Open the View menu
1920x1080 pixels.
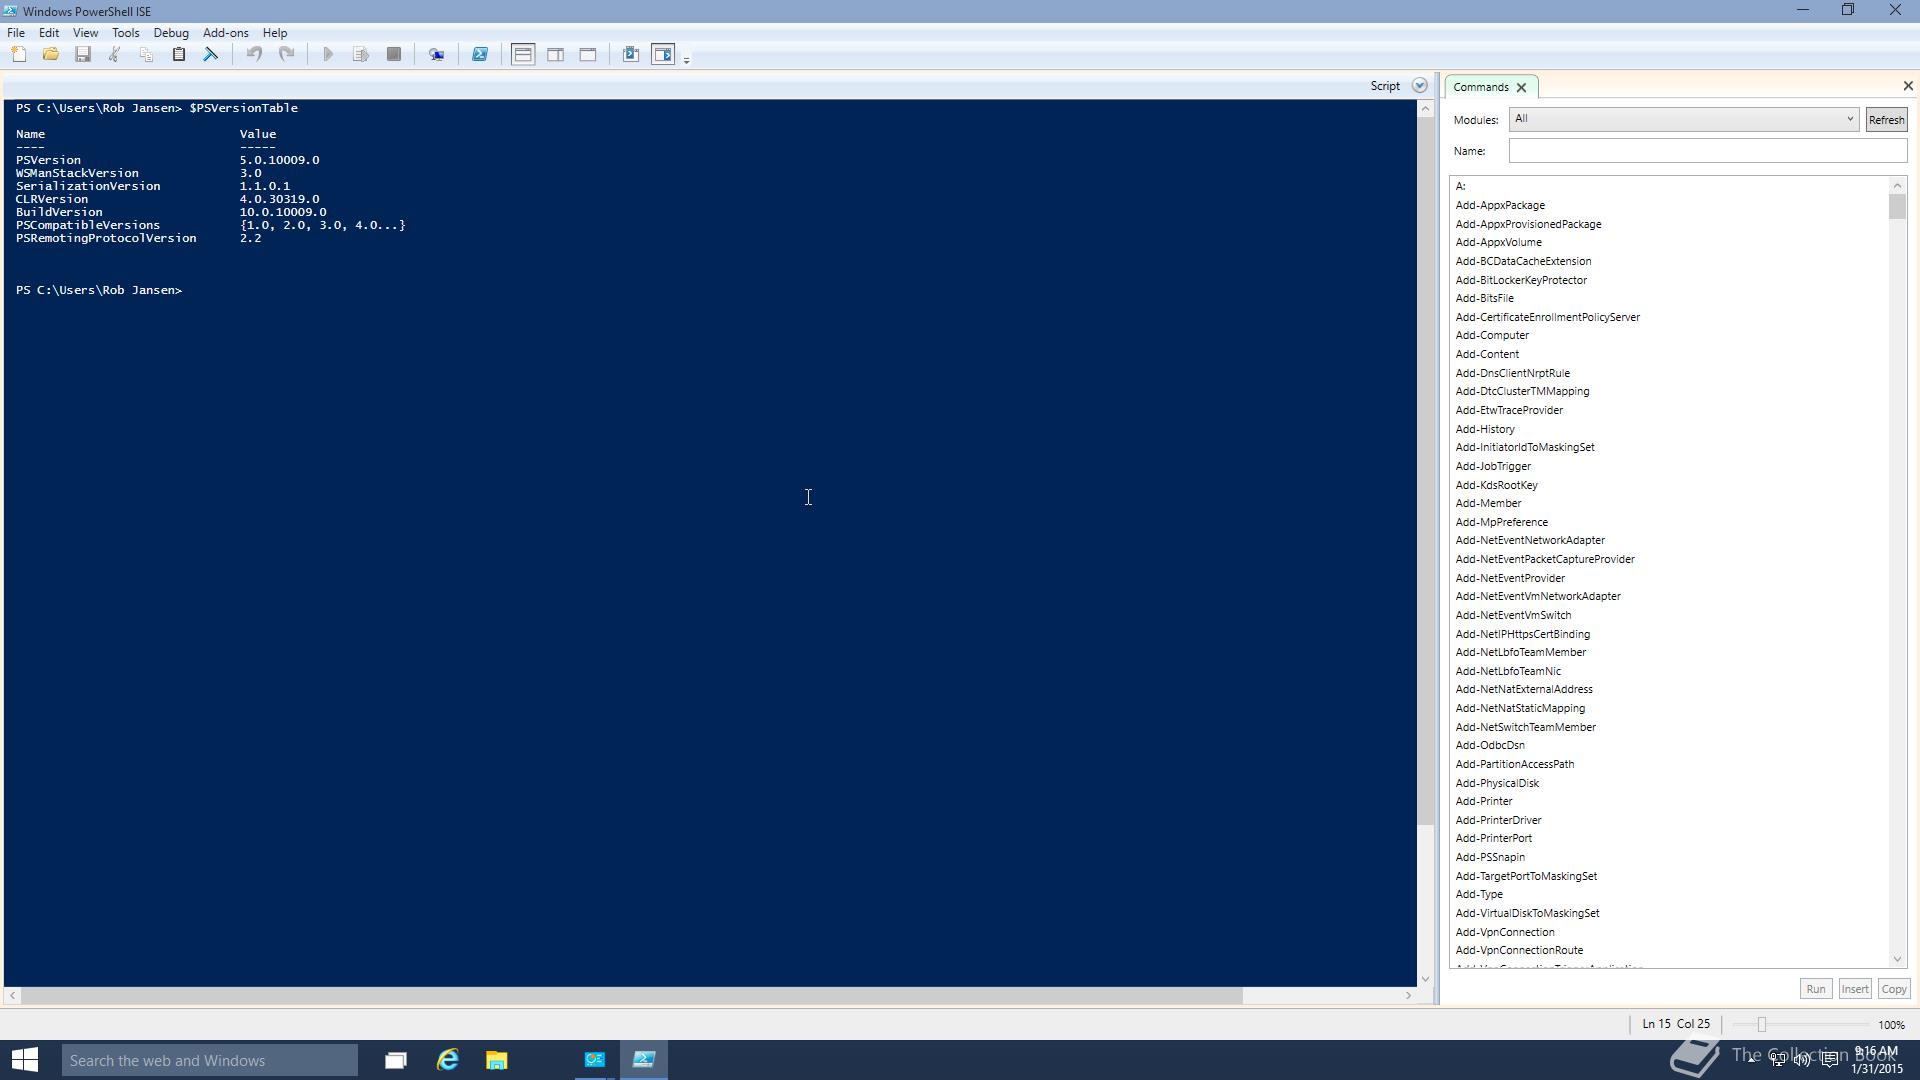(86, 33)
